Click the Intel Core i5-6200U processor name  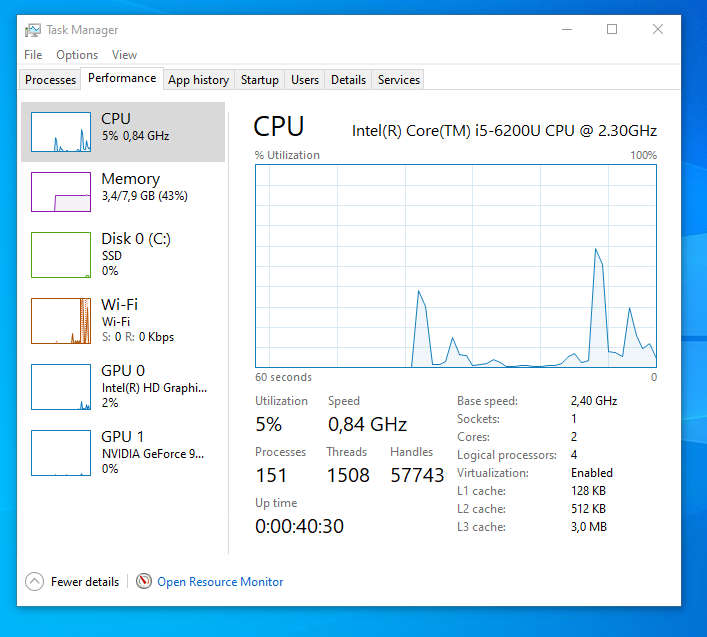click(x=504, y=131)
